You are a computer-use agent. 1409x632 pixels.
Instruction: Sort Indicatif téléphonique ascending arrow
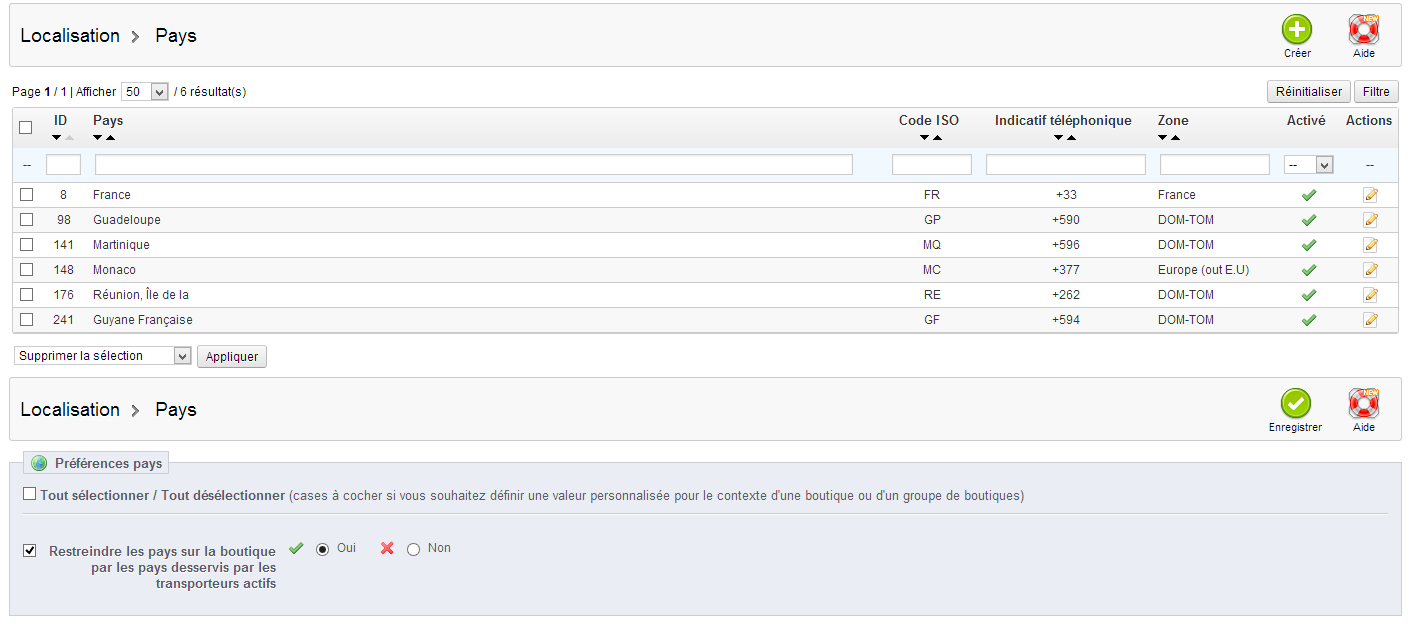pos(1071,138)
